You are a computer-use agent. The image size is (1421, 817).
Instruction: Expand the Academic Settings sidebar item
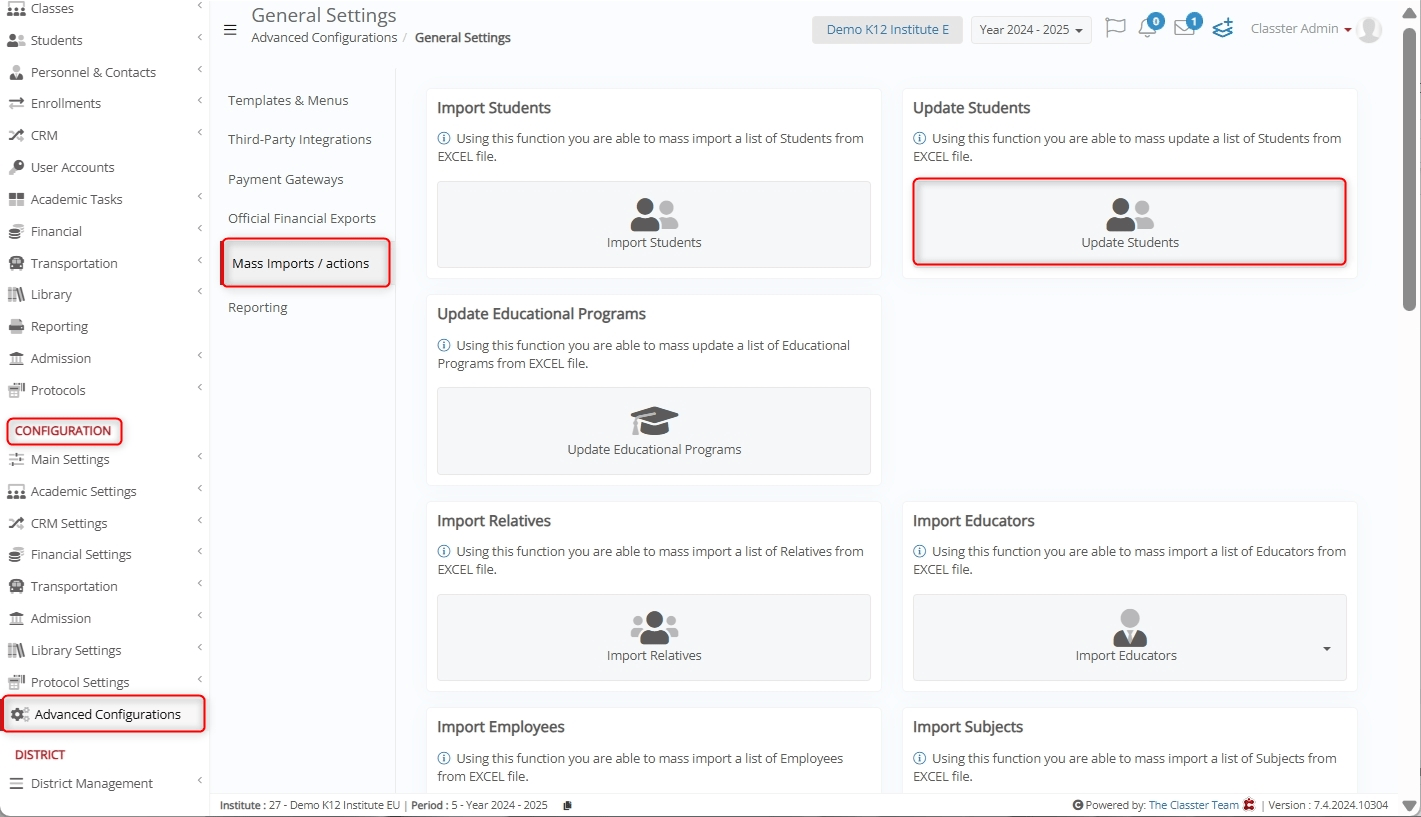[83, 491]
